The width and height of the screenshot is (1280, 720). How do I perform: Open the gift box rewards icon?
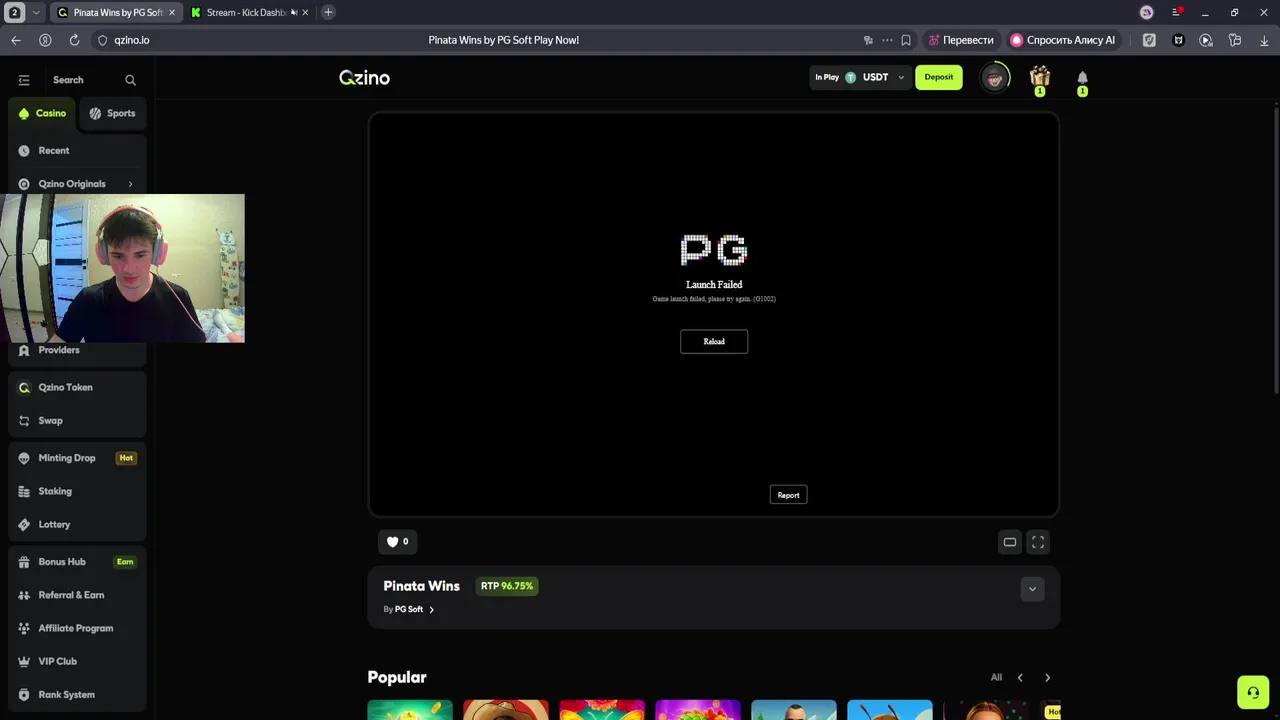[x=1040, y=77]
